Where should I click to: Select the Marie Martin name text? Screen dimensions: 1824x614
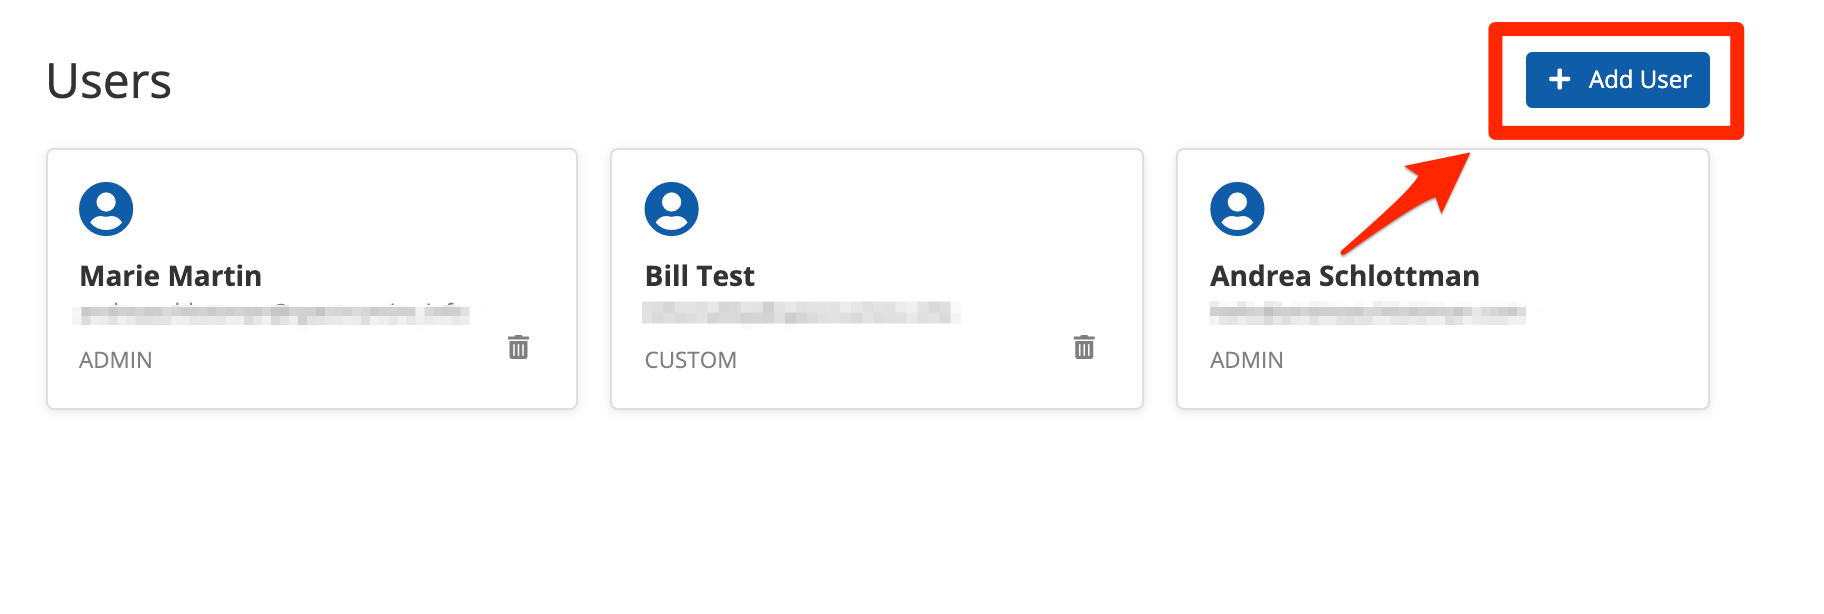click(x=170, y=276)
